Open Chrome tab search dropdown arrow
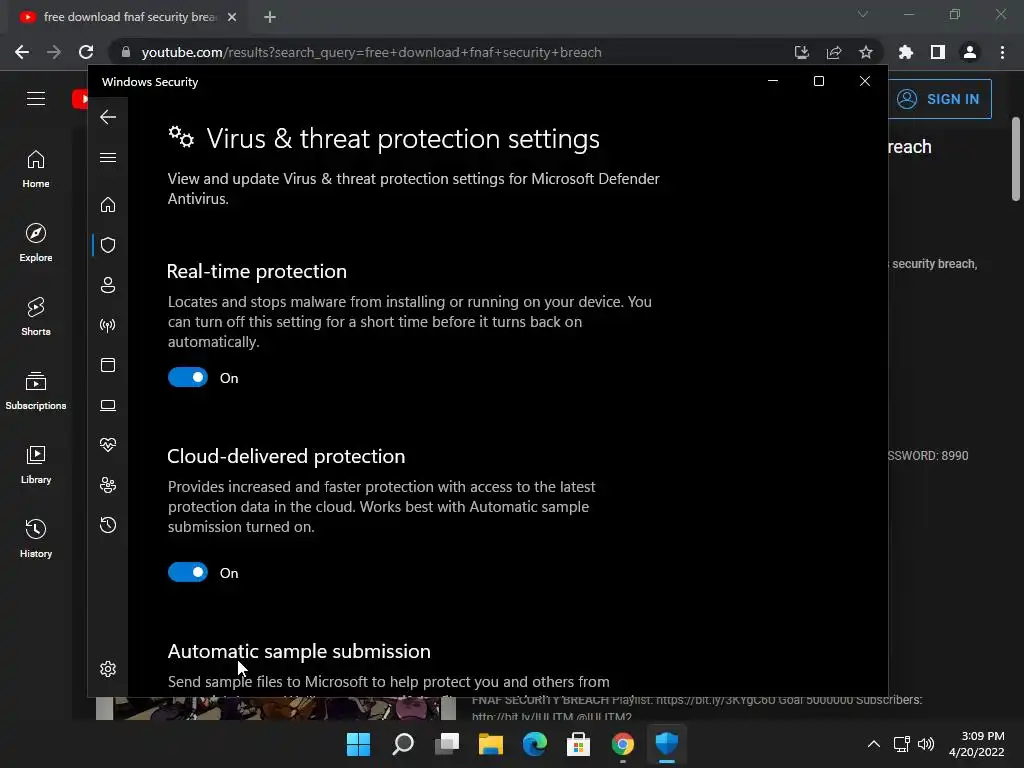 coord(863,14)
